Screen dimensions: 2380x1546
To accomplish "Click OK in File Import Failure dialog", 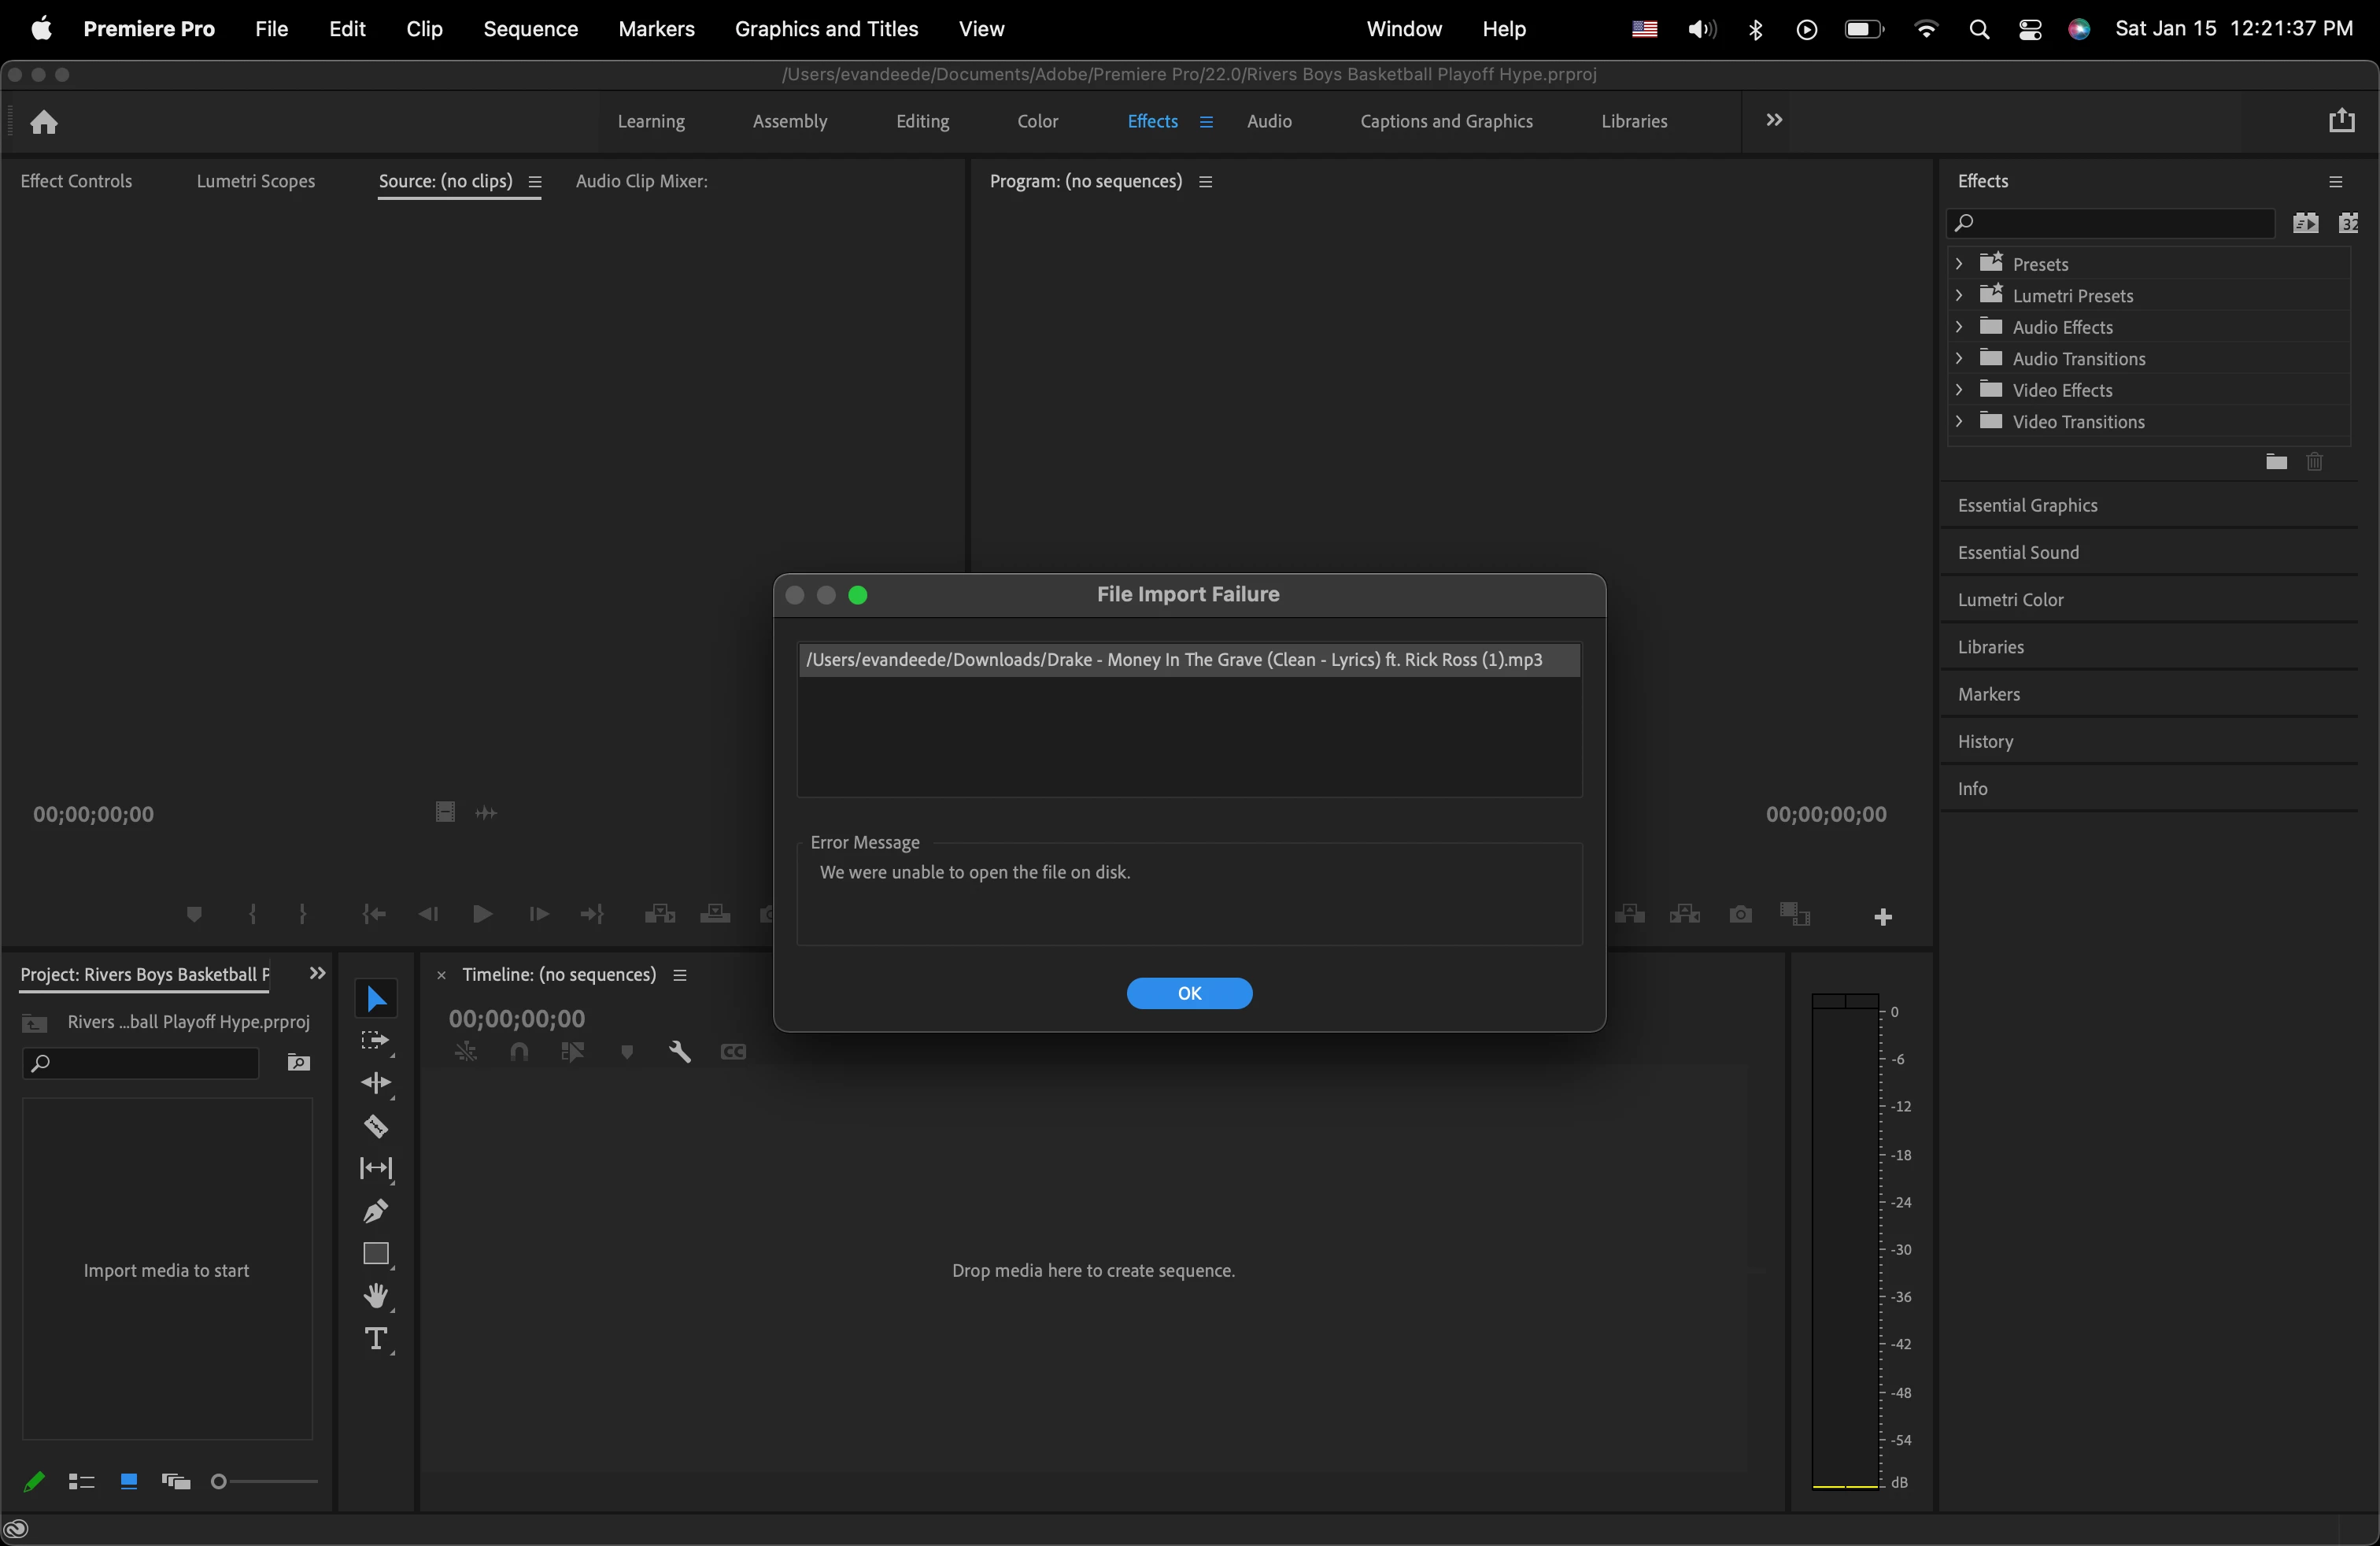I will tap(1189, 993).
